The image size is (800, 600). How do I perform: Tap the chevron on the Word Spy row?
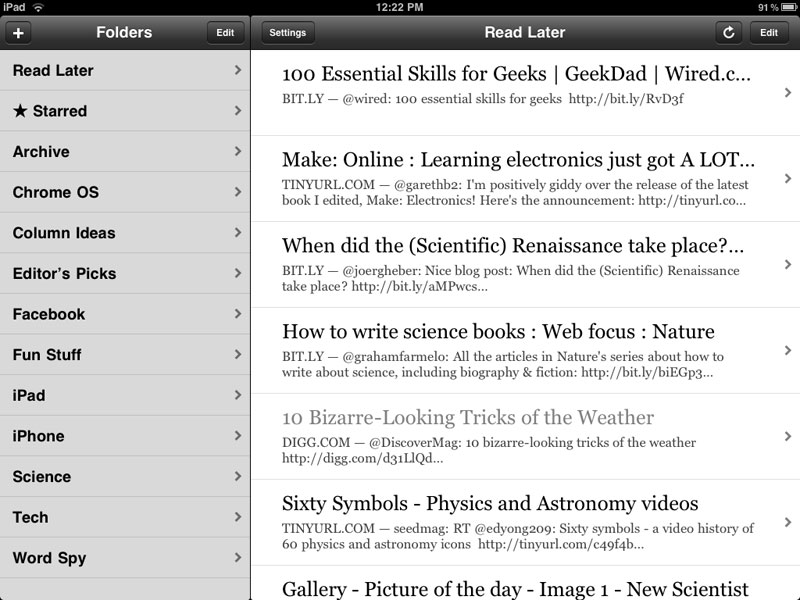click(x=238, y=558)
